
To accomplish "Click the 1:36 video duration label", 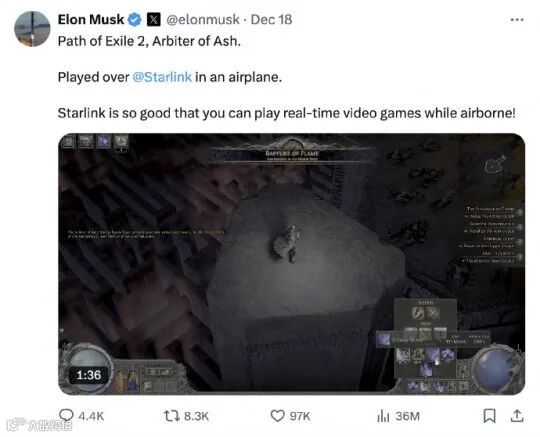I will click(x=89, y=375).
